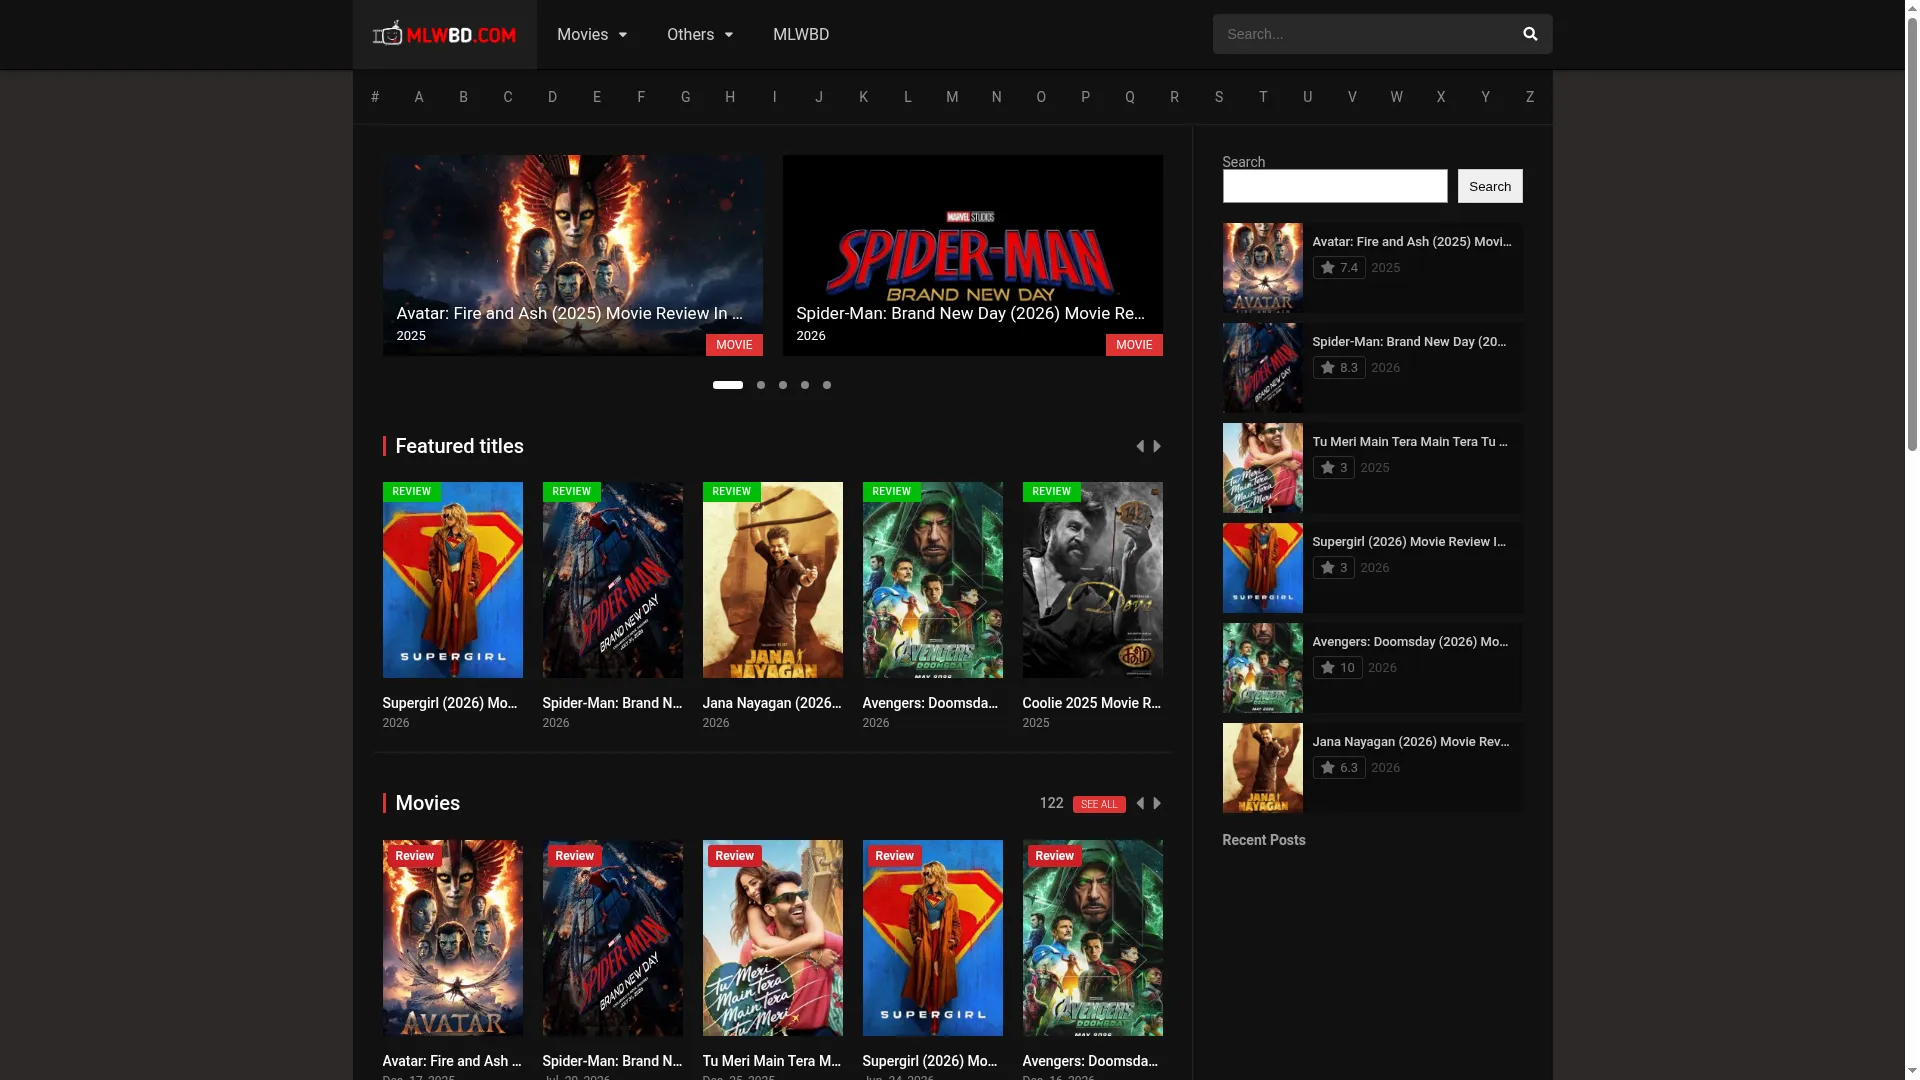The width and height of the screenshot is (1920, 1080).
Task: Open Avatar: Fire and Ash sidebar link
Action: 1412,242
